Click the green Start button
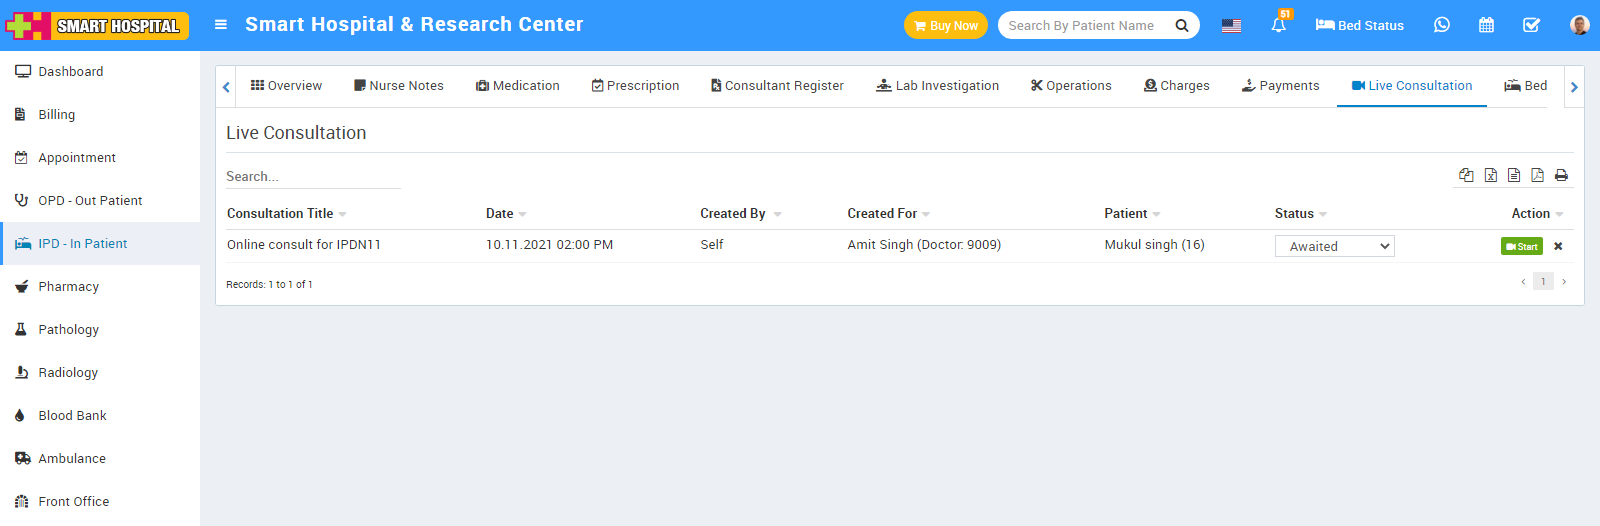The width and height of the screenshot is (1600, 526). [1521, 246]
